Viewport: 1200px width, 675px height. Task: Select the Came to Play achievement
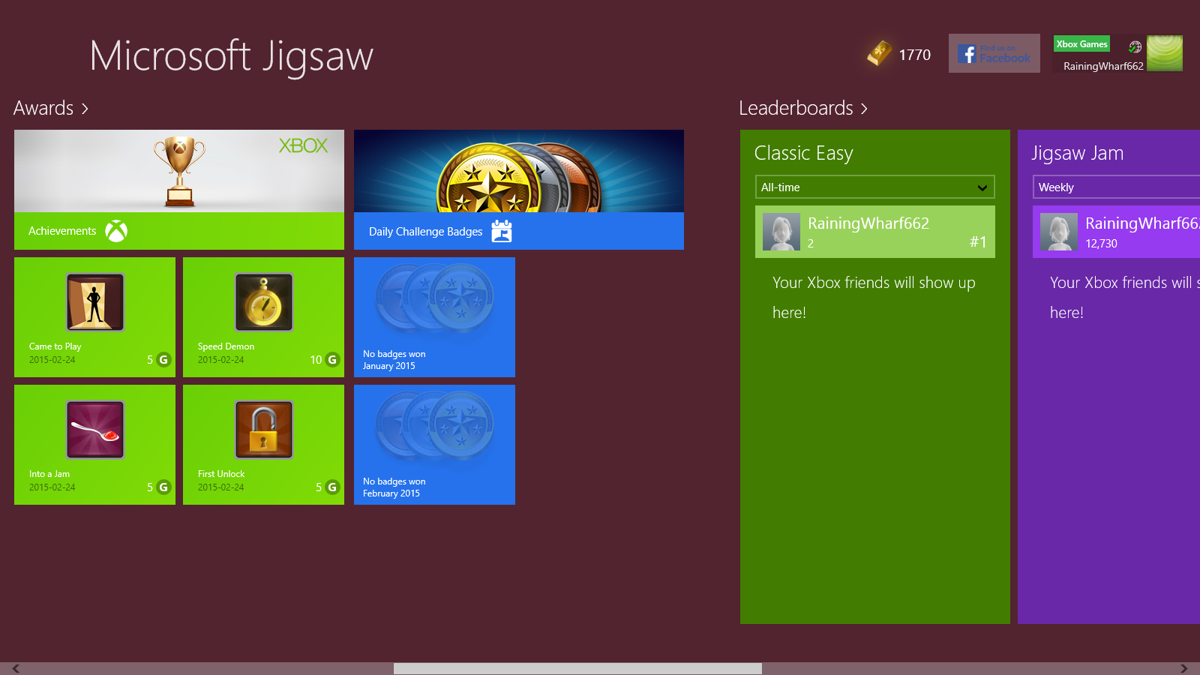94,317
